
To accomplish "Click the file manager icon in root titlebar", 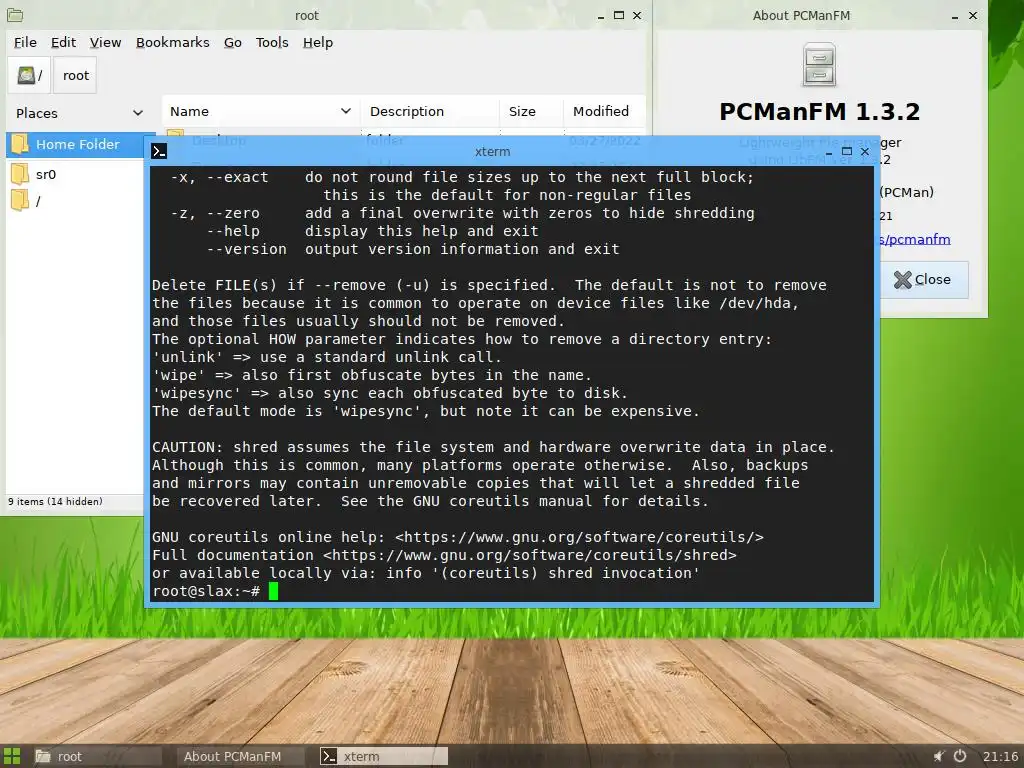I will click(14, 15).
